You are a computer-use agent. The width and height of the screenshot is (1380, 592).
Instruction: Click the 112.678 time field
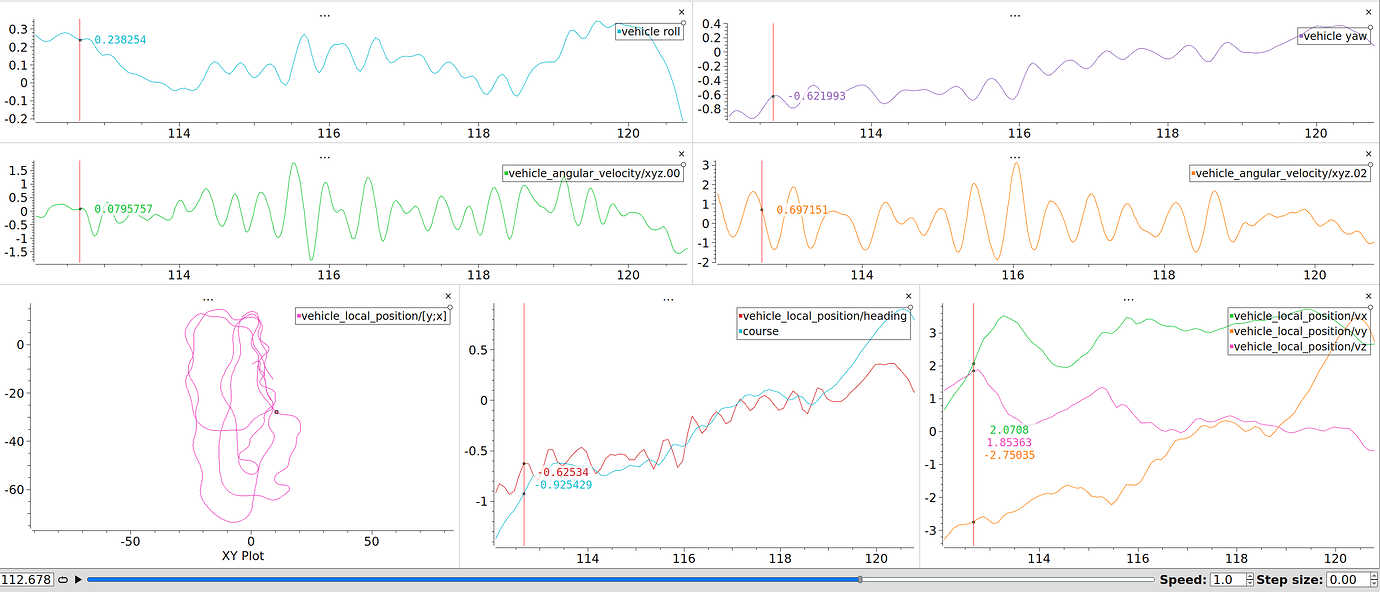coord(27,580)
